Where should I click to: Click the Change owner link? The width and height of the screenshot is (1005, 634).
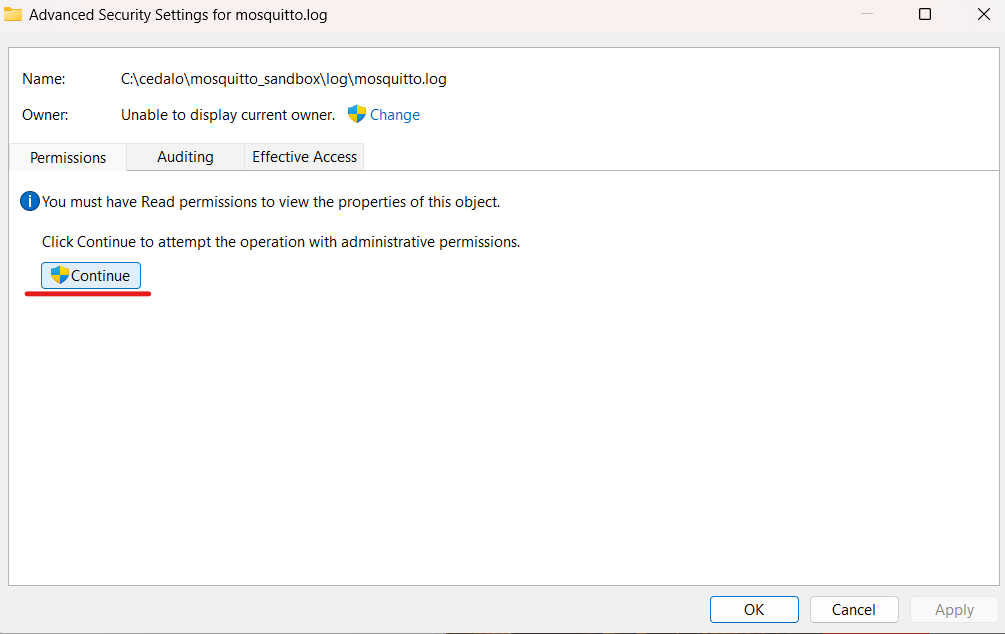tap(394, 114)
